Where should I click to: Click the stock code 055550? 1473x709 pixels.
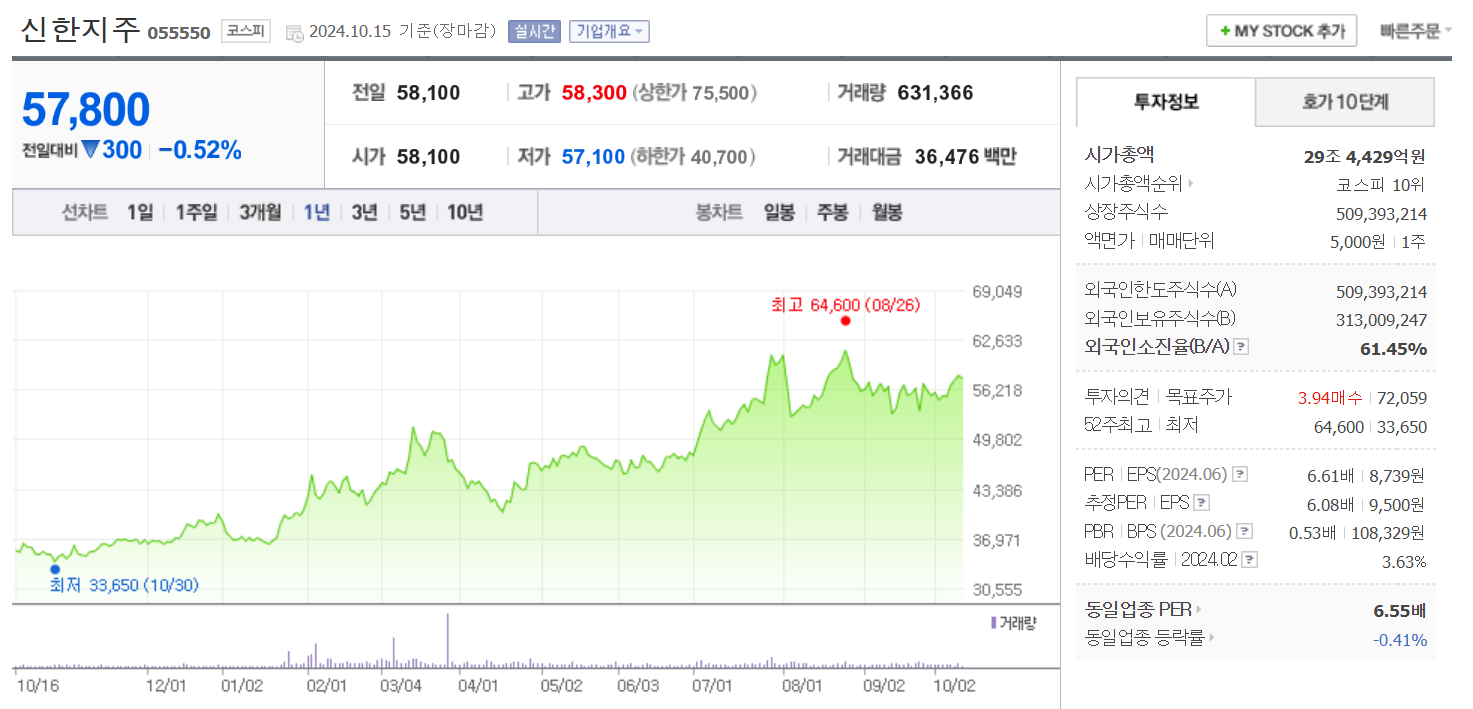point(179,33)
